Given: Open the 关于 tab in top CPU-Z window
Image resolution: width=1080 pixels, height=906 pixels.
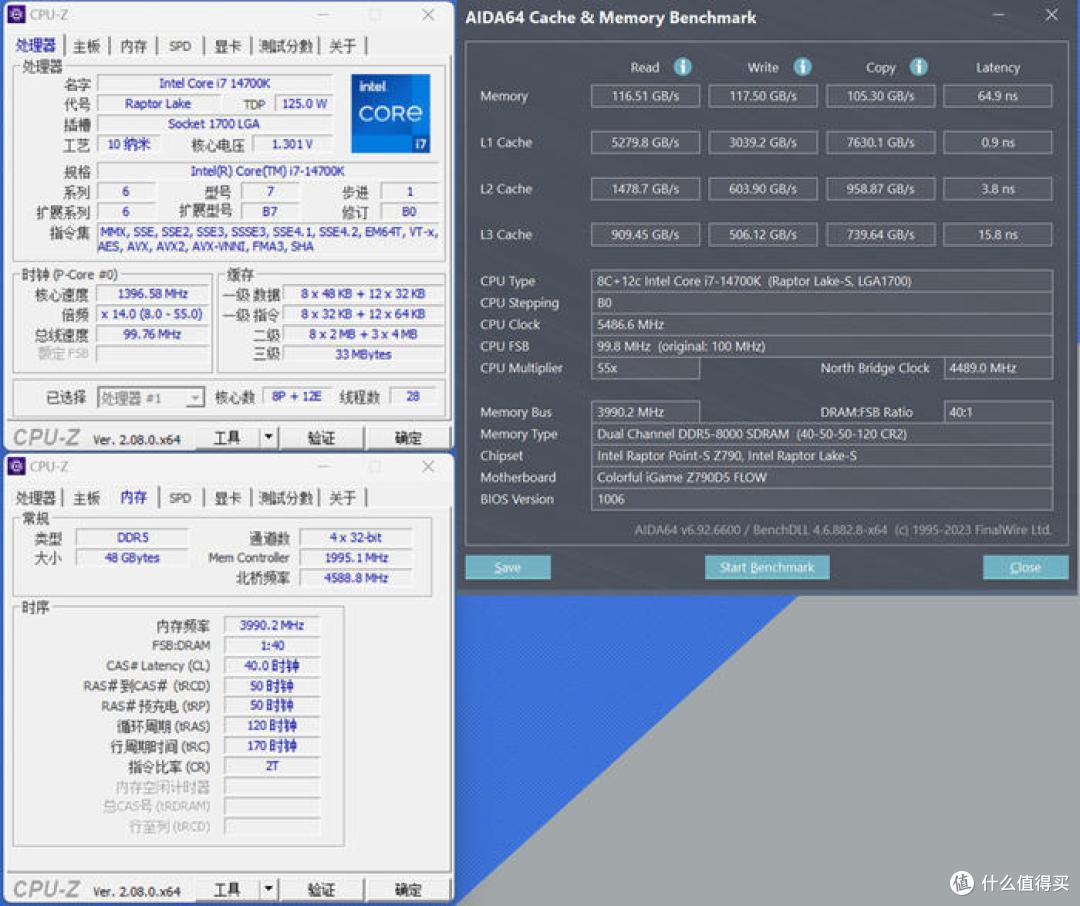Looking at the screenshot, I should tap(342, 46).
